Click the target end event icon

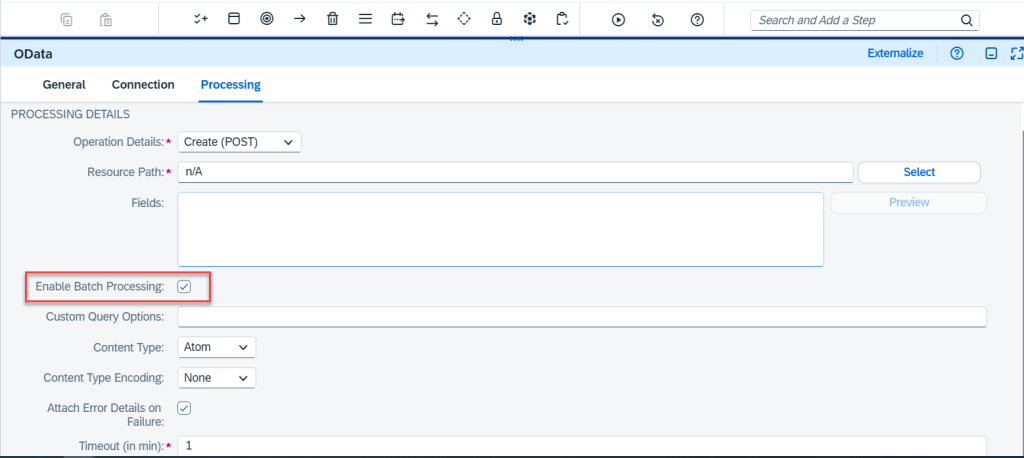(x=266, y=19)
